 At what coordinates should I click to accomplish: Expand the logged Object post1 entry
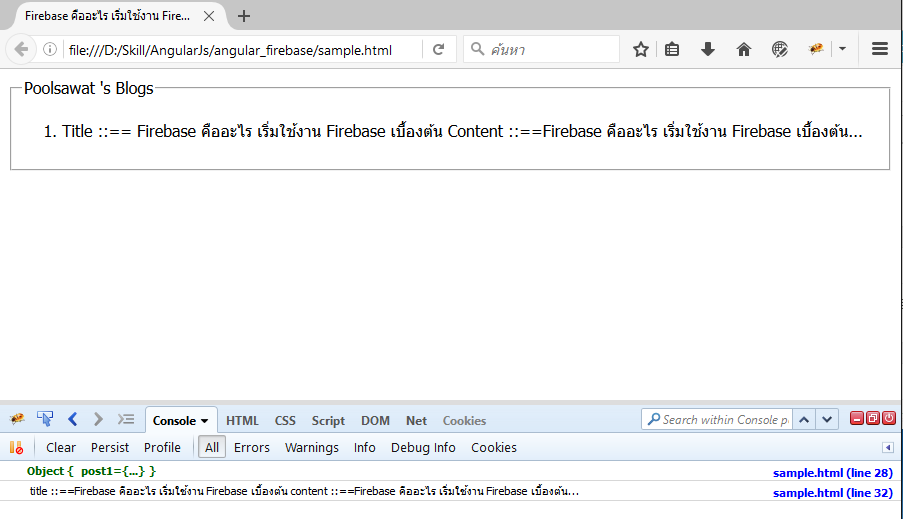coord(91,471)
